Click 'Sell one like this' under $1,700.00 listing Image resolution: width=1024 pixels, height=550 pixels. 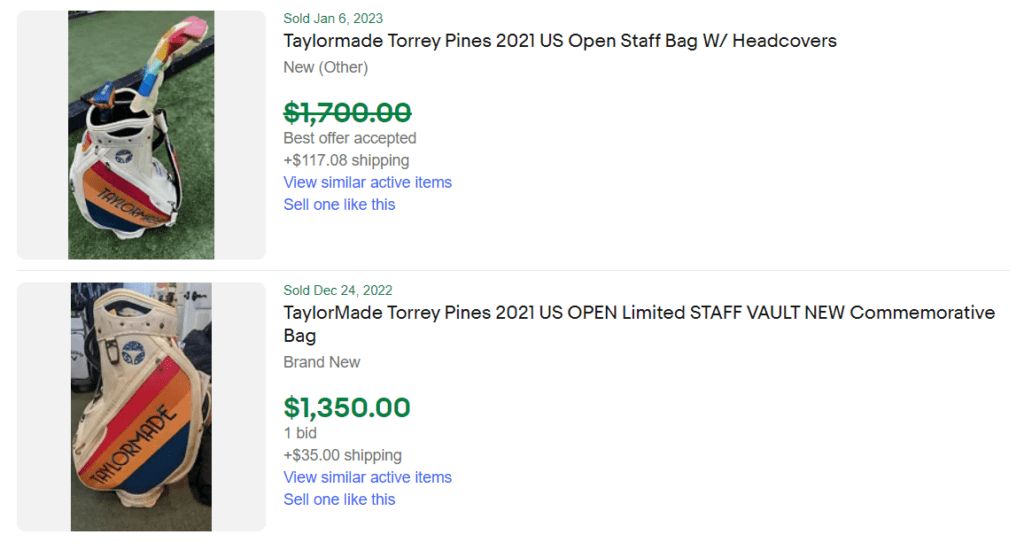point(339,204)
